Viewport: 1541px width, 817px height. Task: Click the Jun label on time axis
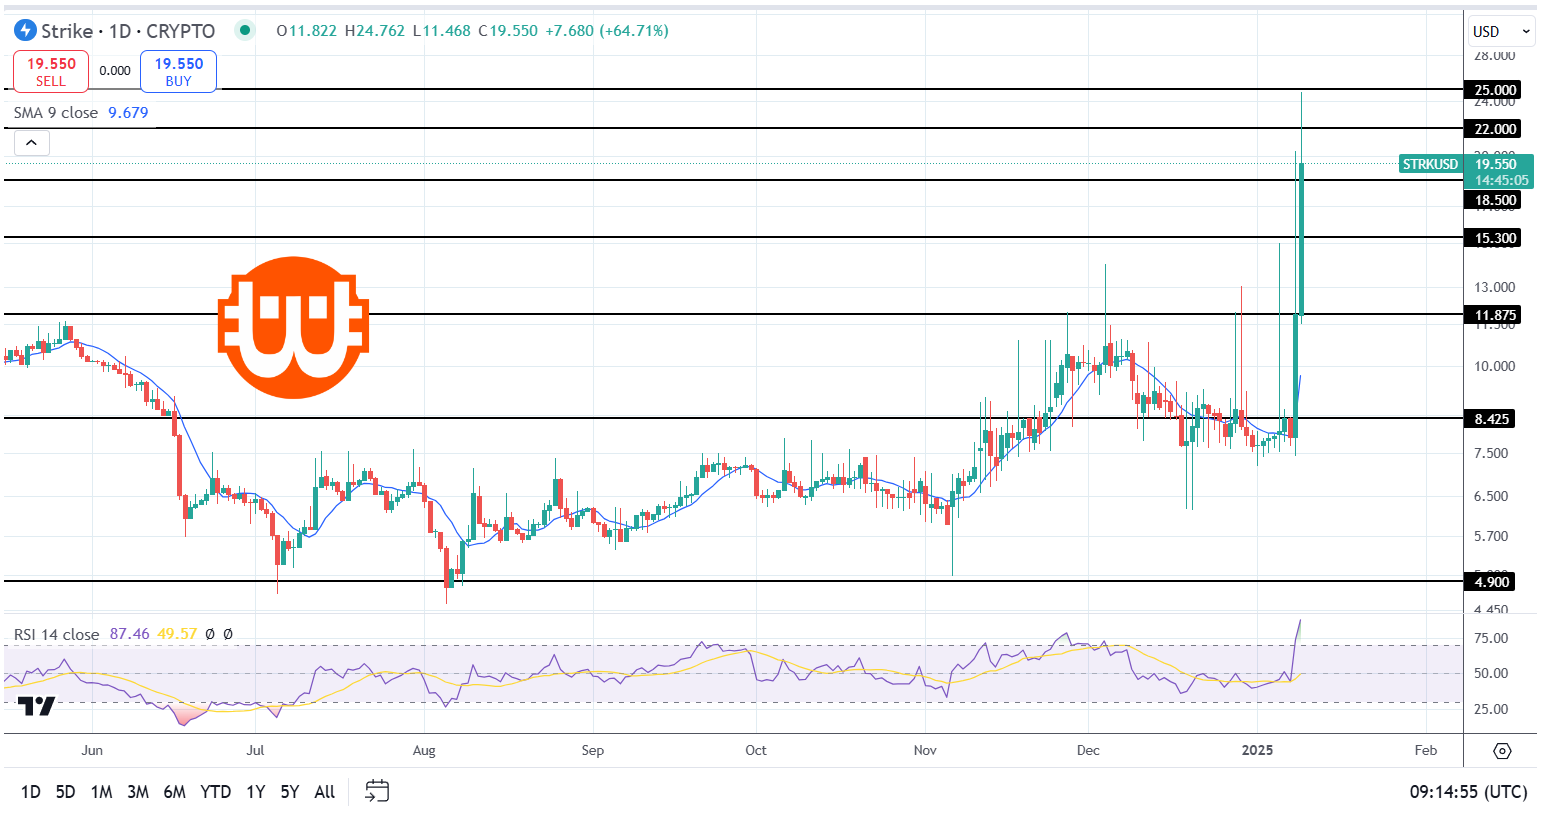coord(92,750)
